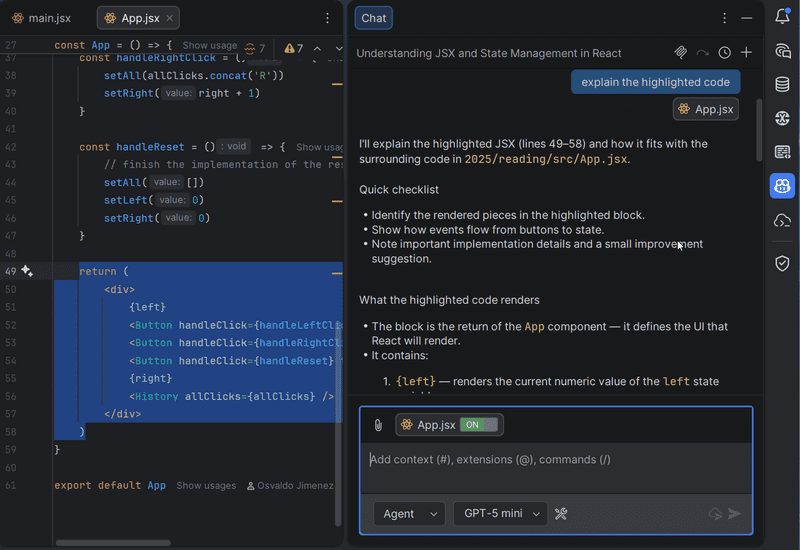Hide the chat tool window
This screenshot has height=550, width=800.
746,18
